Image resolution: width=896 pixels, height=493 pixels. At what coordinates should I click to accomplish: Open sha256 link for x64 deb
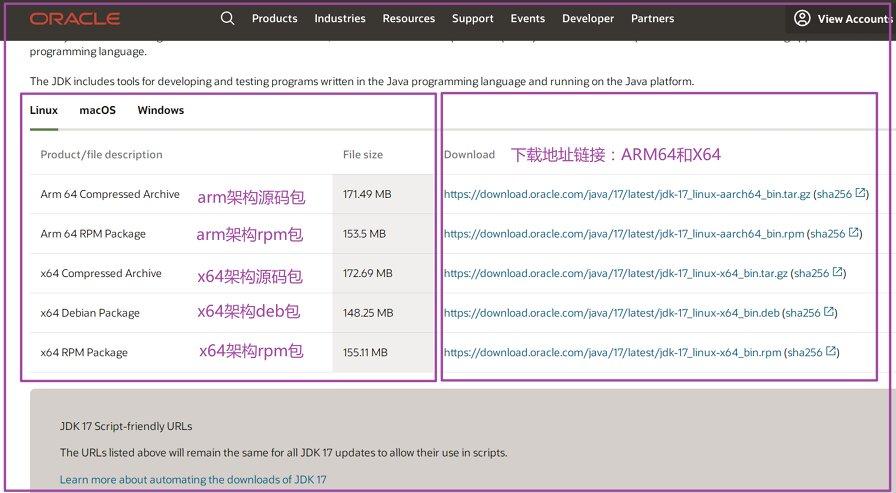pyautogui.click(x=803, y=313)
